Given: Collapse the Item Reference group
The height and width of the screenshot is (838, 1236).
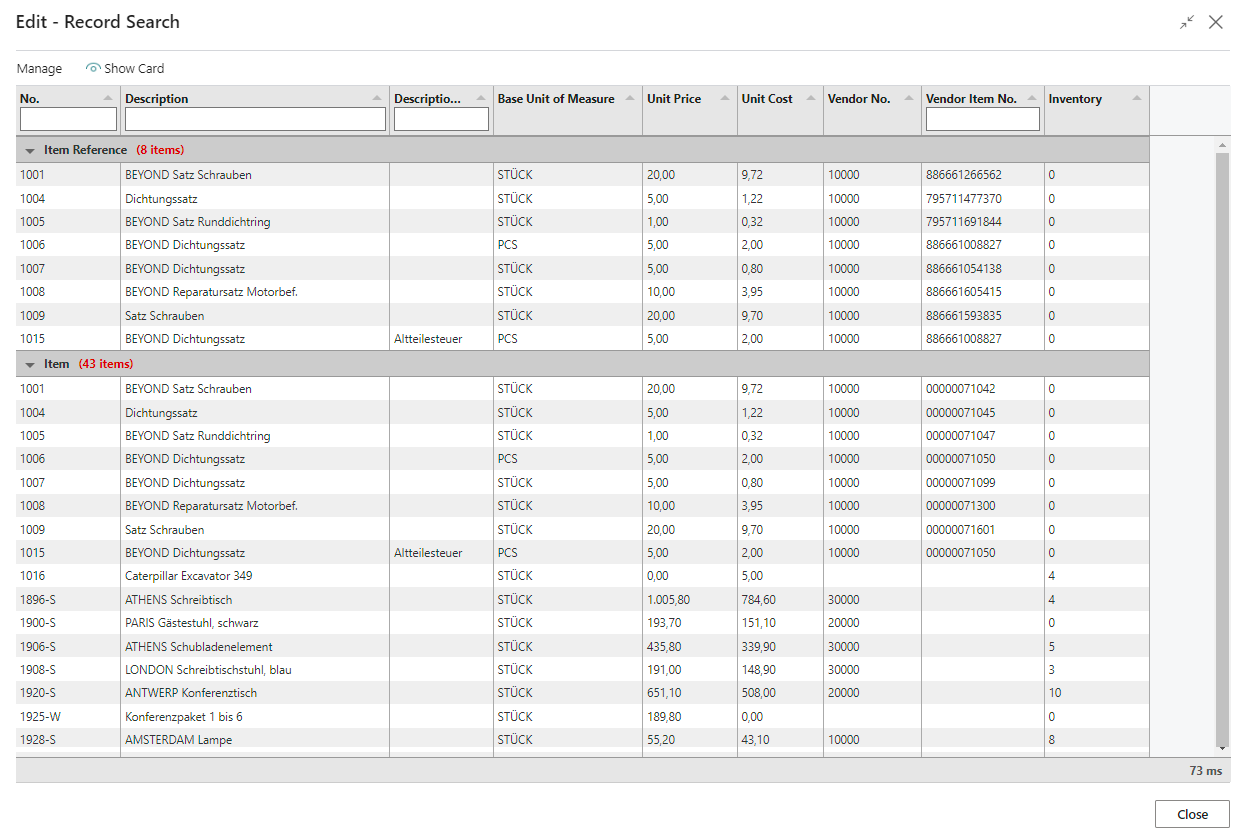Looking at the screenshot, I should click(30, 151).
